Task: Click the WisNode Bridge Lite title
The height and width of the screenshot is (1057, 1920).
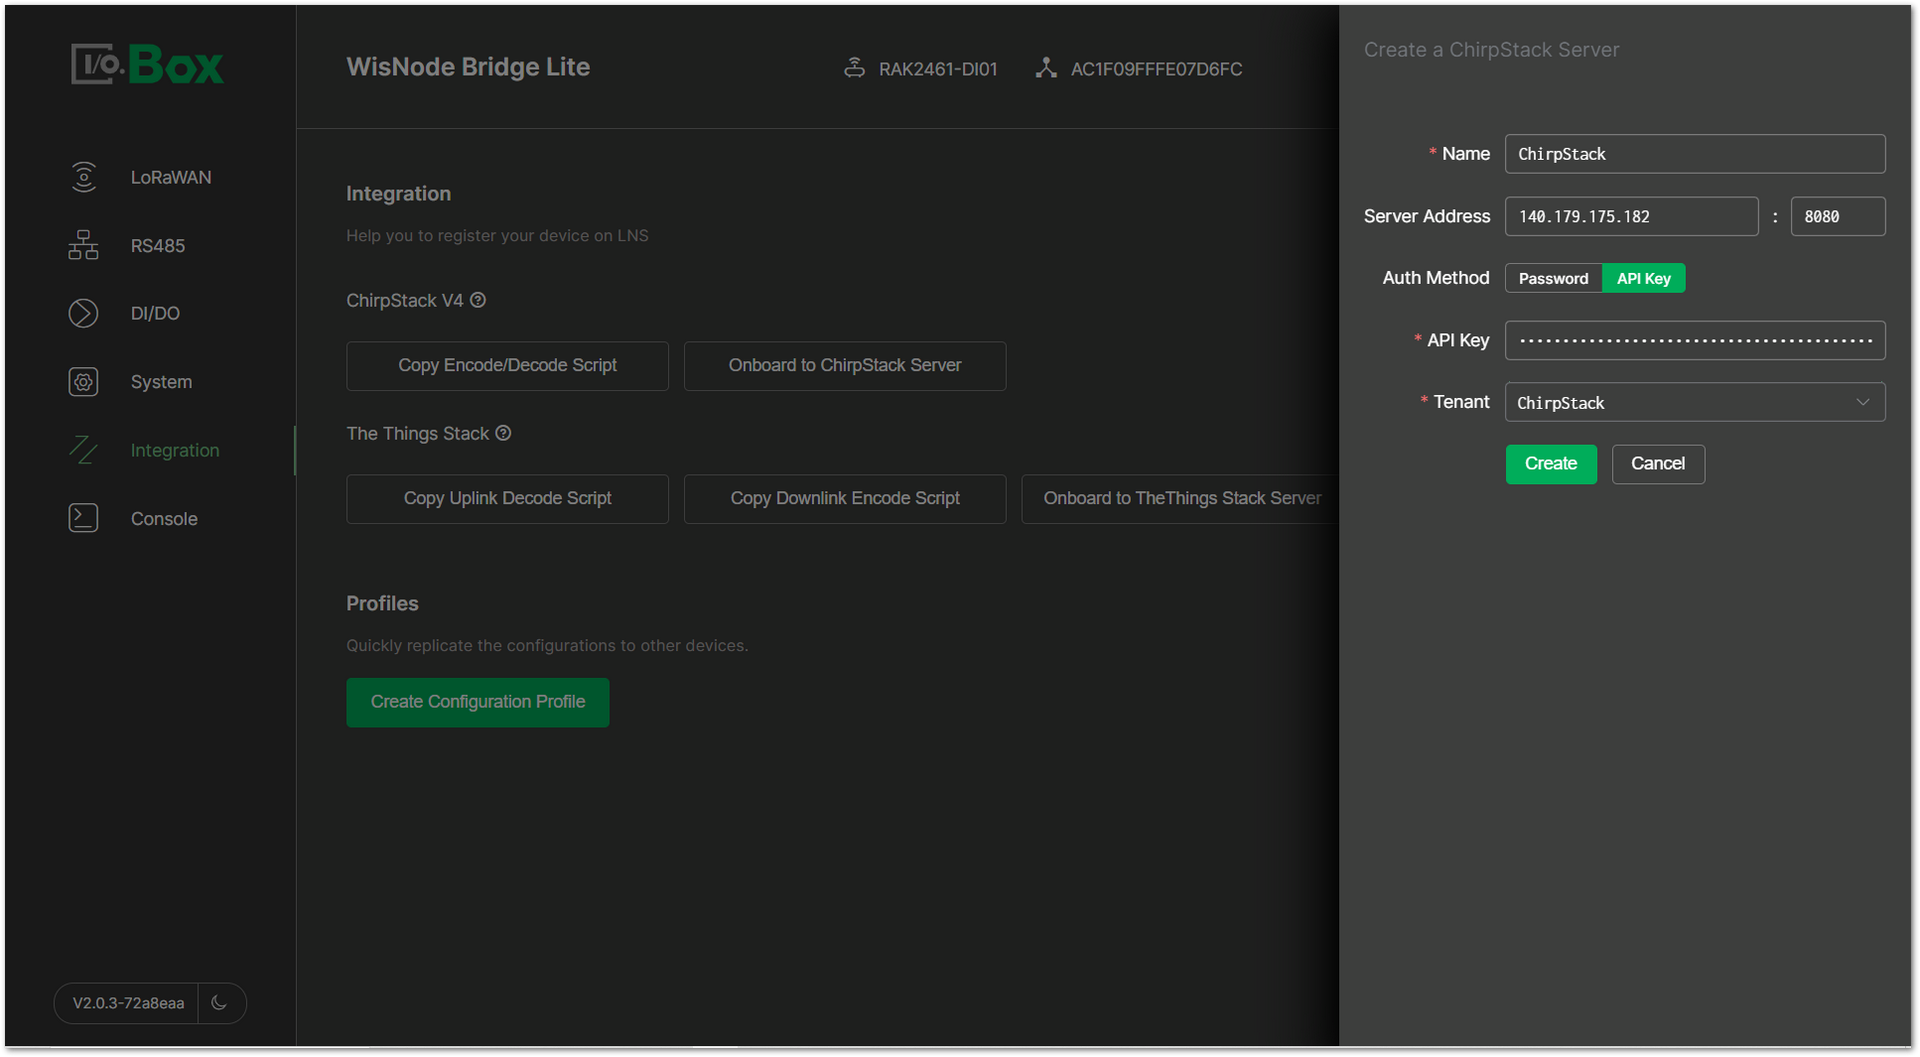Action: (468, 67)
